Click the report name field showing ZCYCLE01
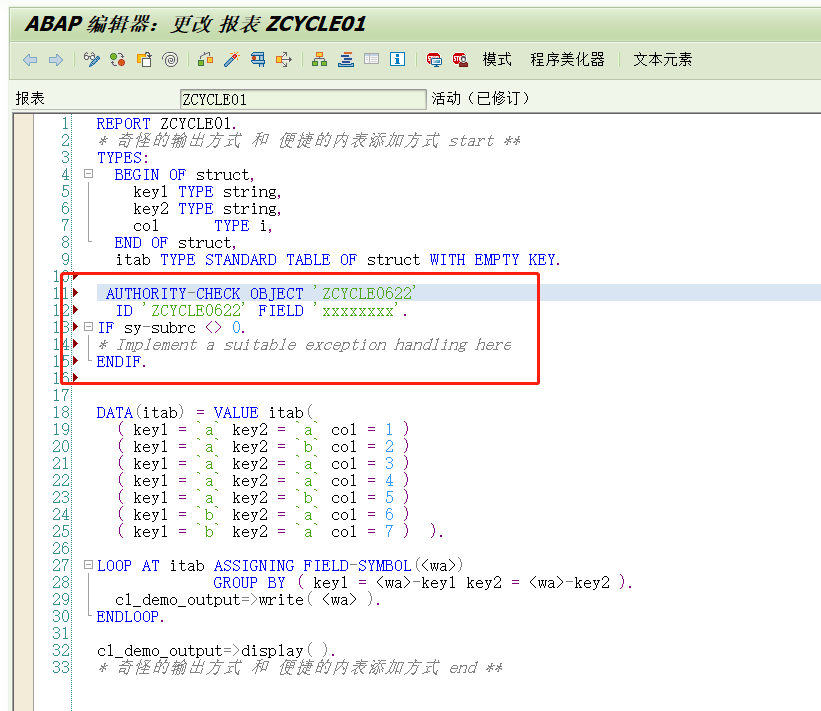Viewport: 821px width, 711px height. tap(300, 99)
